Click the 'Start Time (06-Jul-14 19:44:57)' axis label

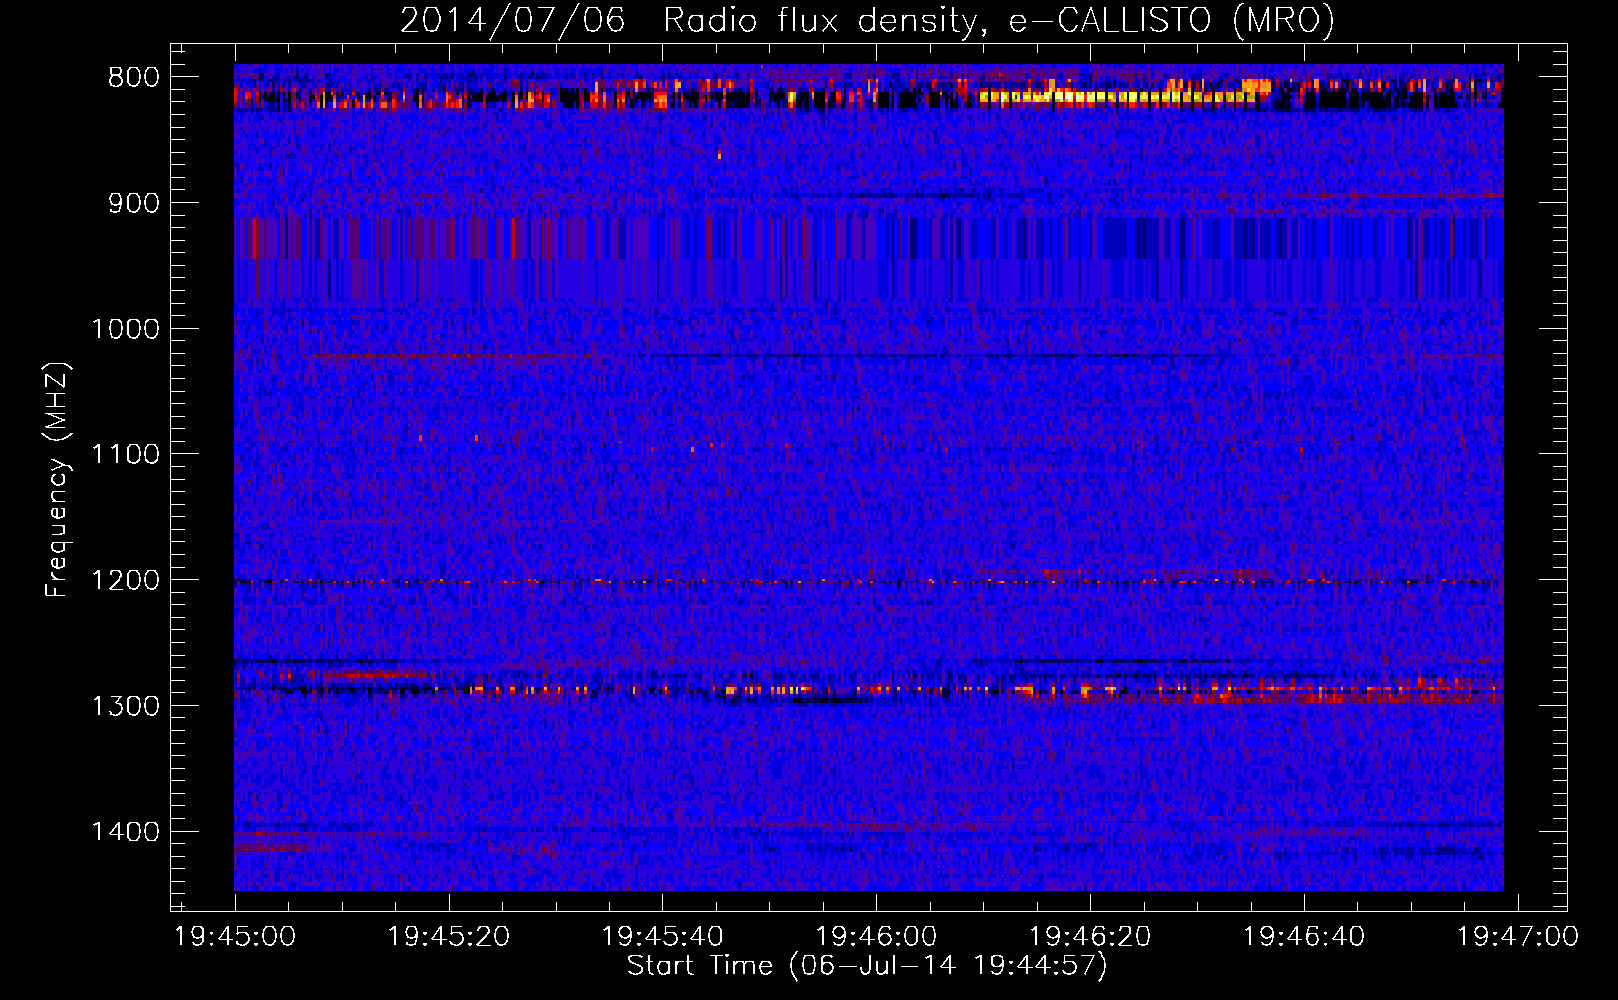867,966
